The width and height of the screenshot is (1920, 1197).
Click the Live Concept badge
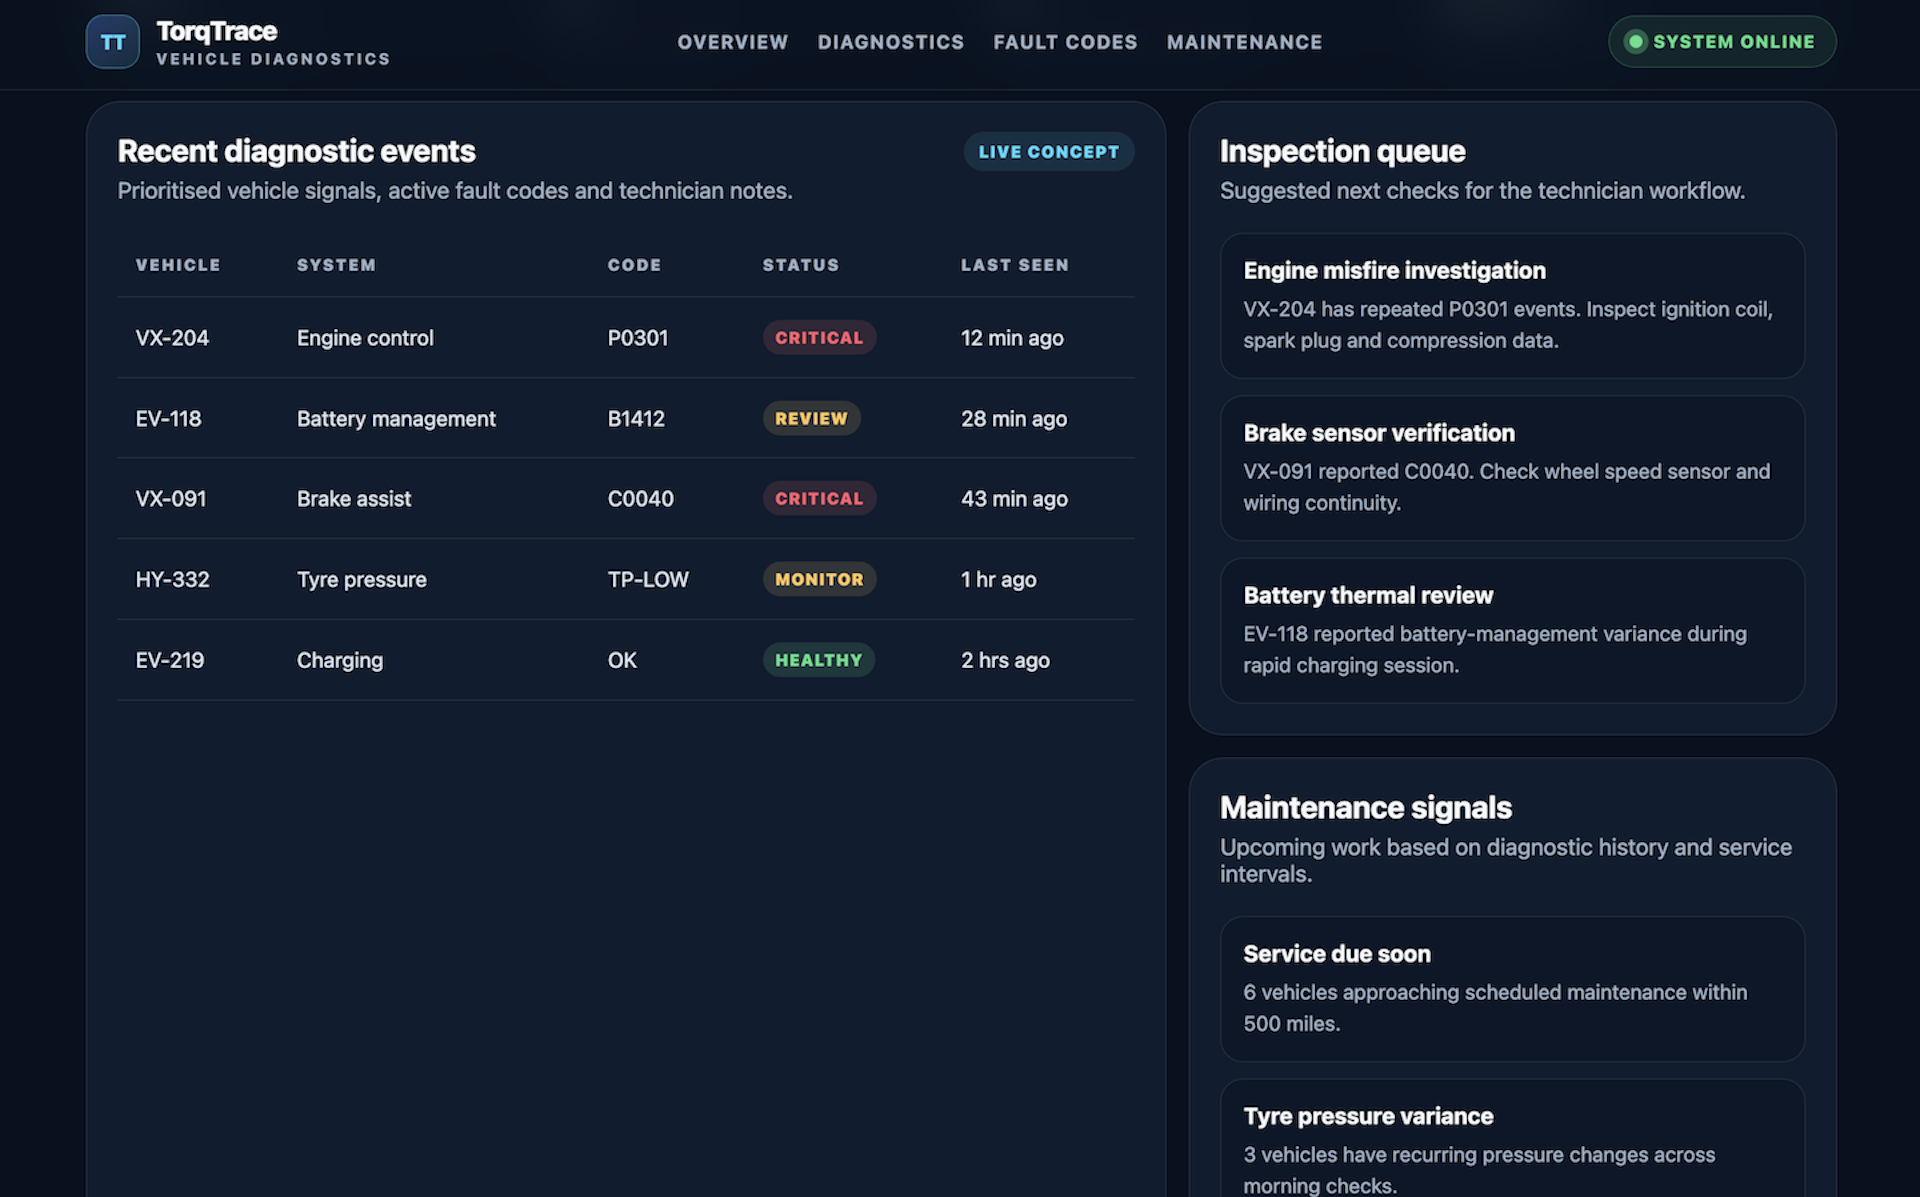point(1049,152)
